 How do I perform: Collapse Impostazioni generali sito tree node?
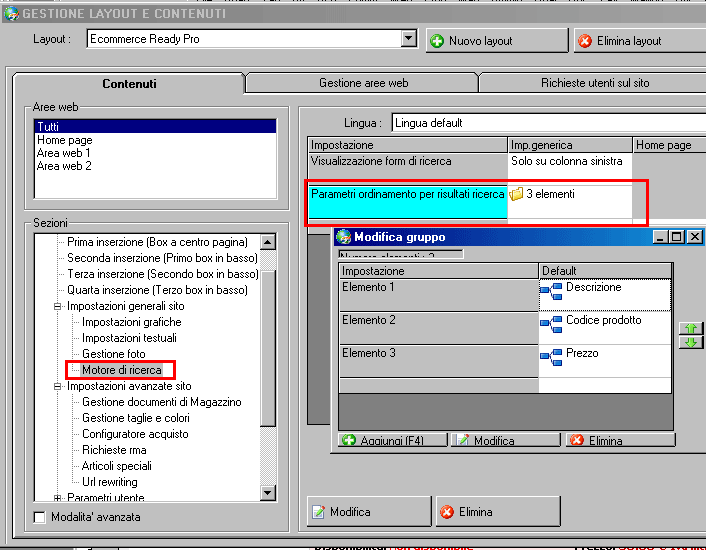(57, 307)
